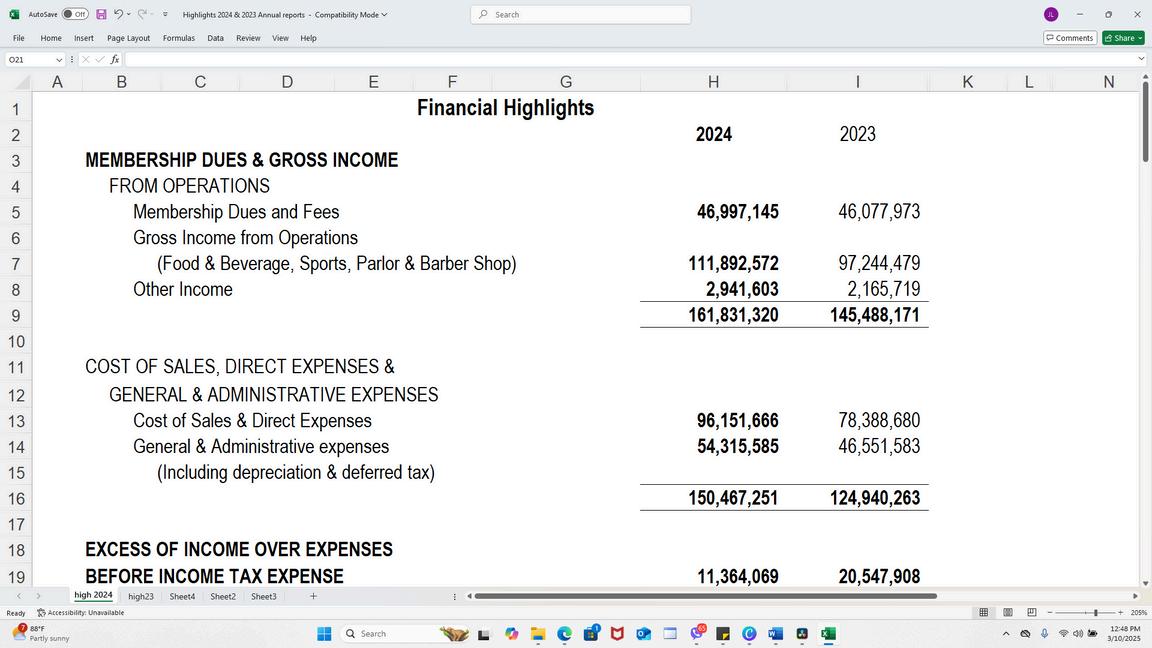The width and height of the screenshot is (1152, 648).
Task: Switch to the high23 sheet tab
Action: pos(140,597)
